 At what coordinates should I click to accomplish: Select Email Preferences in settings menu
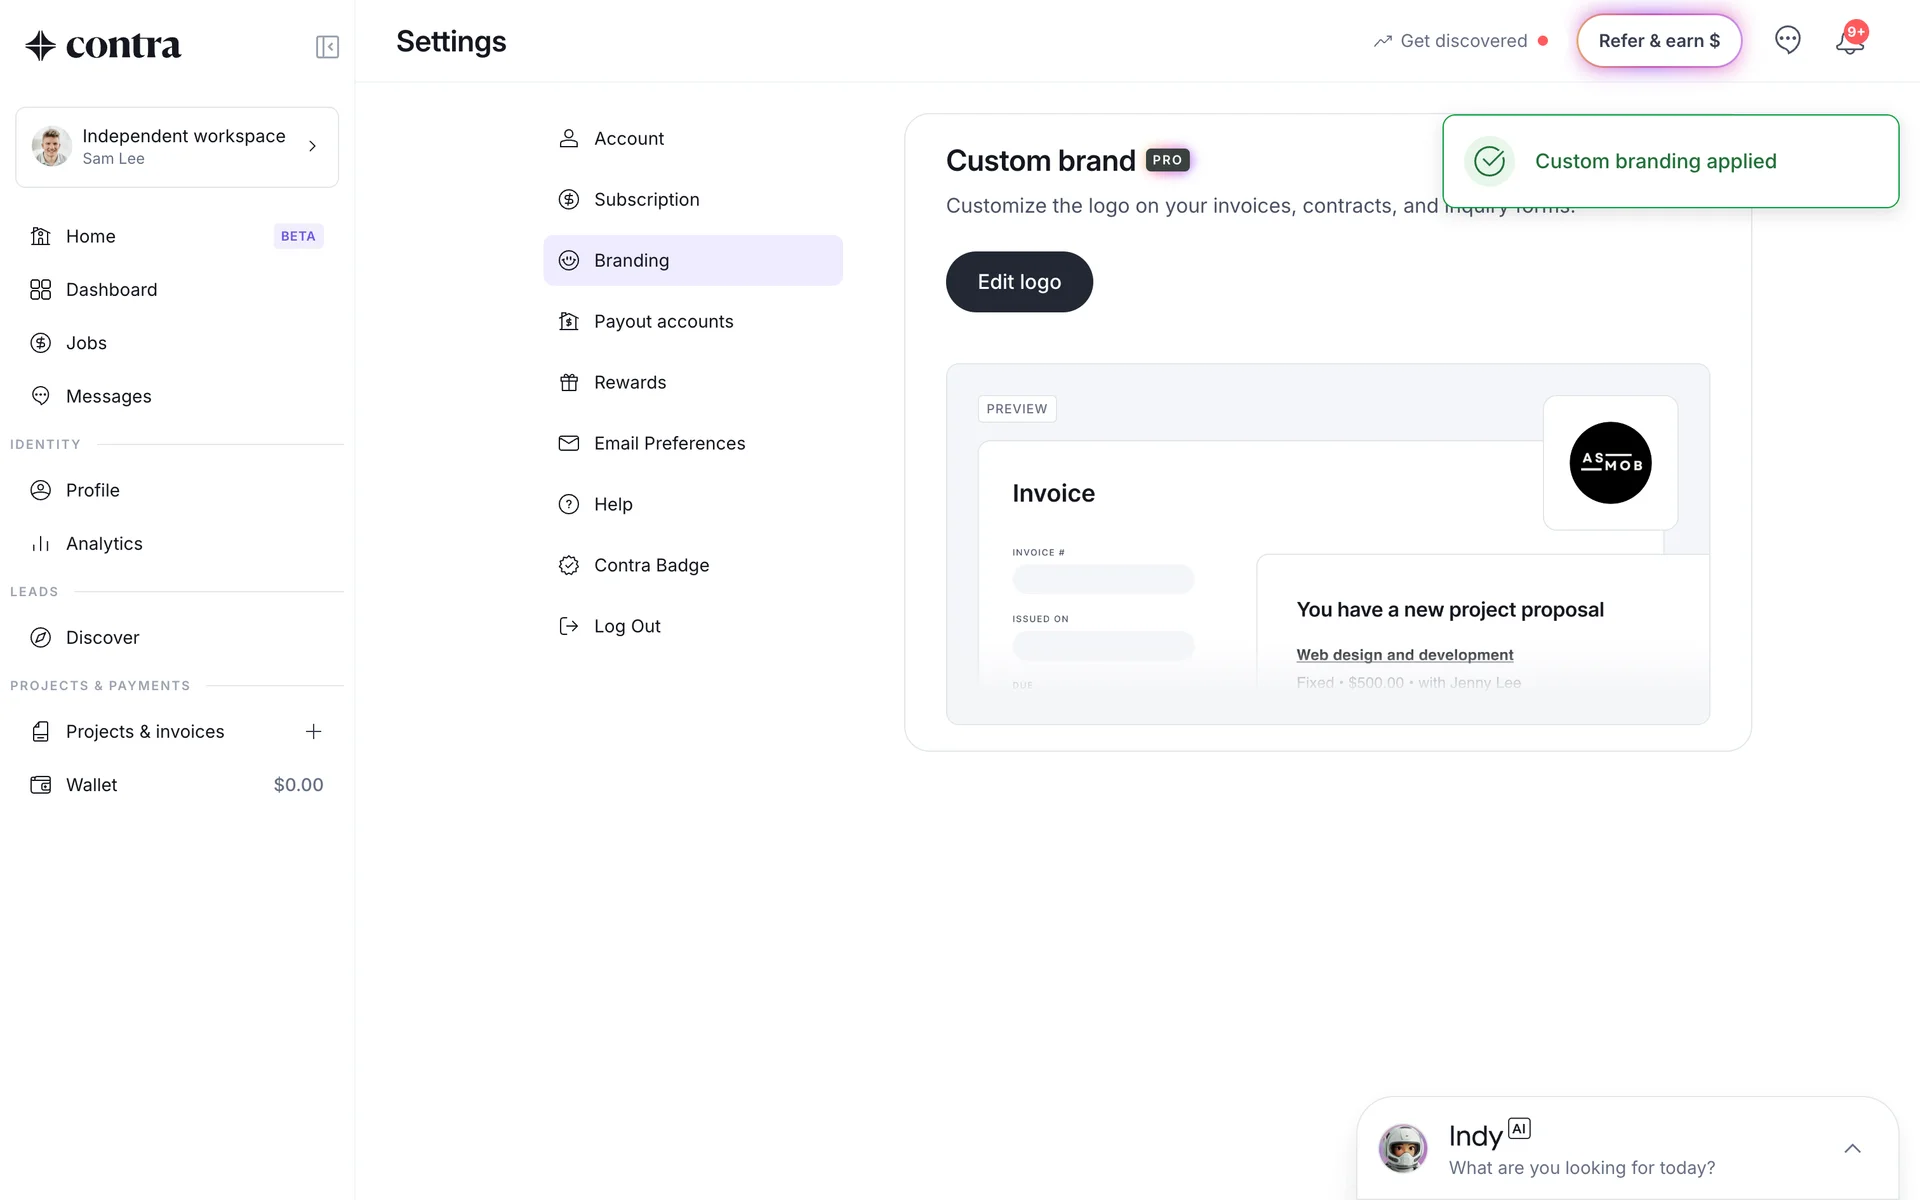669,443
